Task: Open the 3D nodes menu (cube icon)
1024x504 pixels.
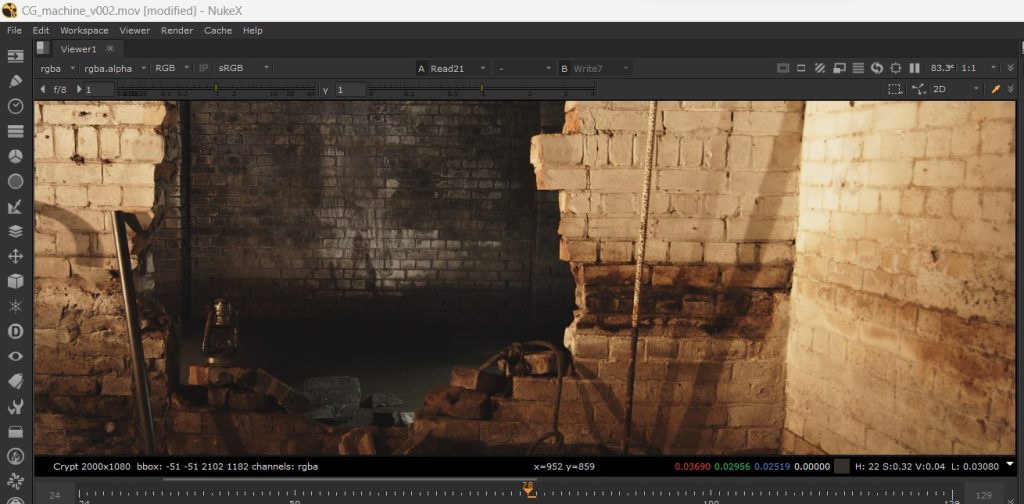Action: point(15,281)
